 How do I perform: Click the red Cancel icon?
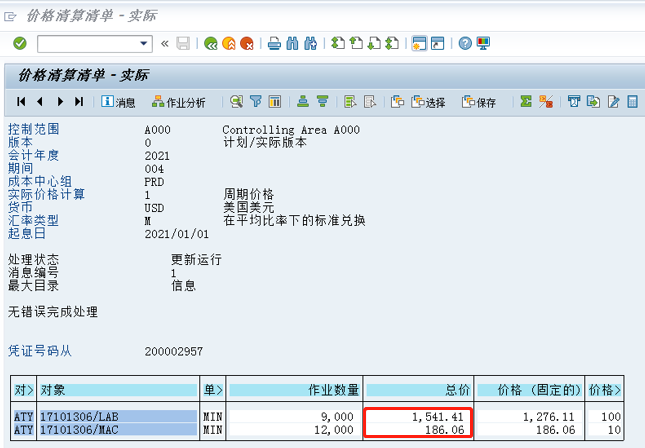[247, 43]
